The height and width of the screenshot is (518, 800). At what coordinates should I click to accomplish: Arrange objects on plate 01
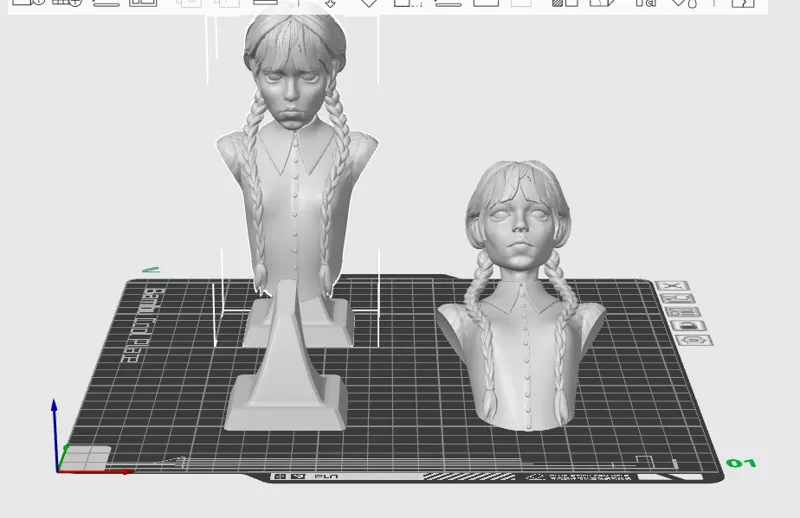click(683, 312)
